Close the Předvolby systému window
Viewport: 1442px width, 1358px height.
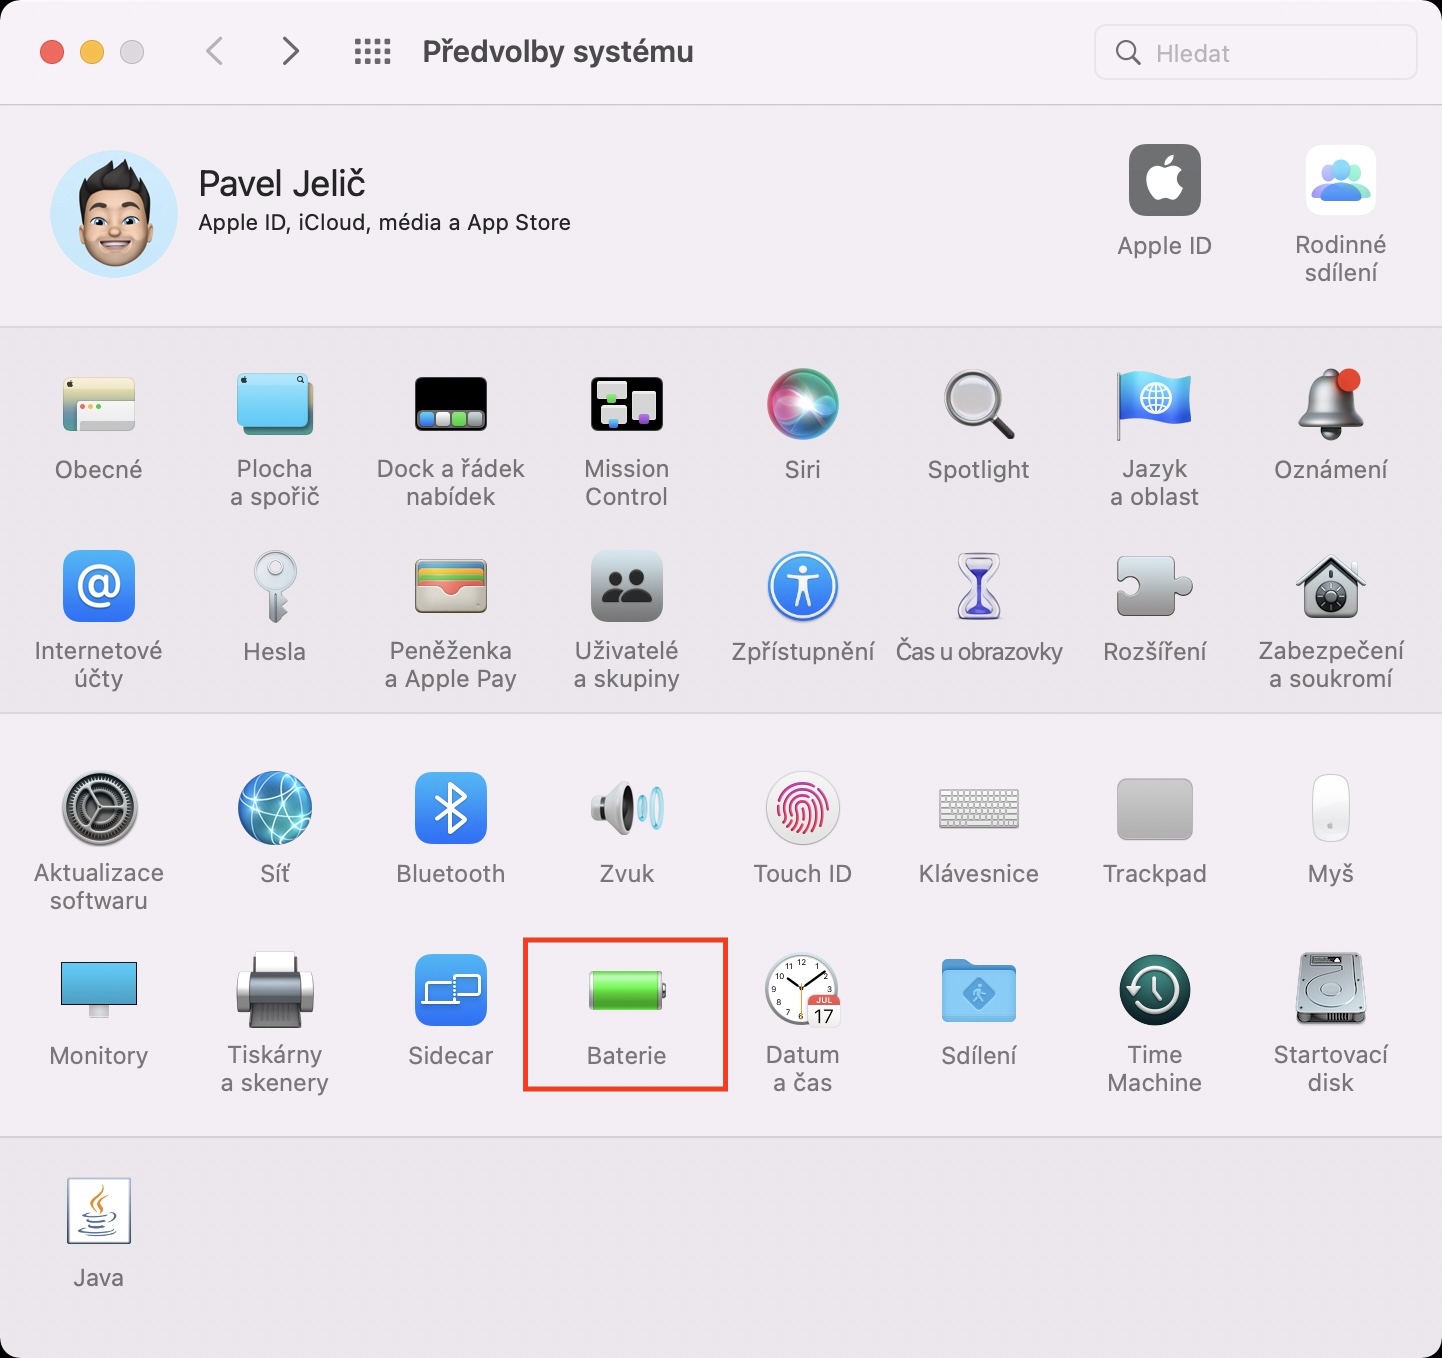pos(52,52)
